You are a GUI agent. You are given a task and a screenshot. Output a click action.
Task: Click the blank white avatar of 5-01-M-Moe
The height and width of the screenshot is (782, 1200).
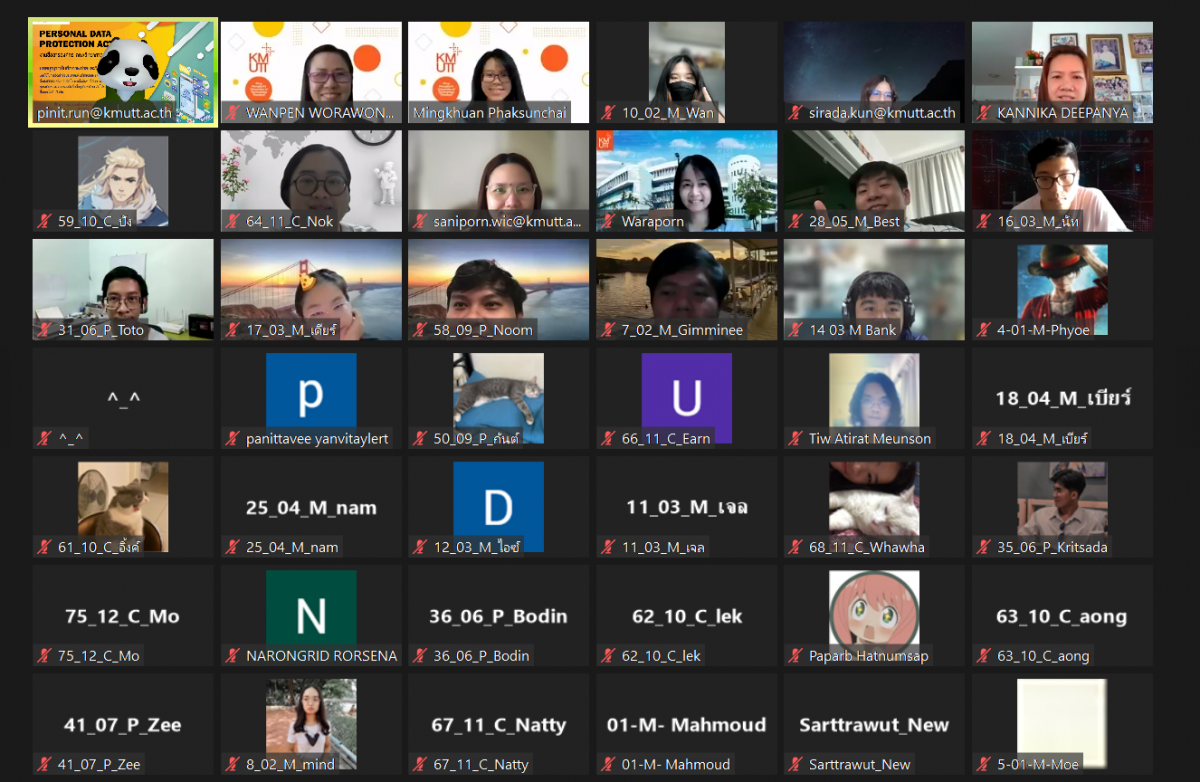tap(1062, 724)
